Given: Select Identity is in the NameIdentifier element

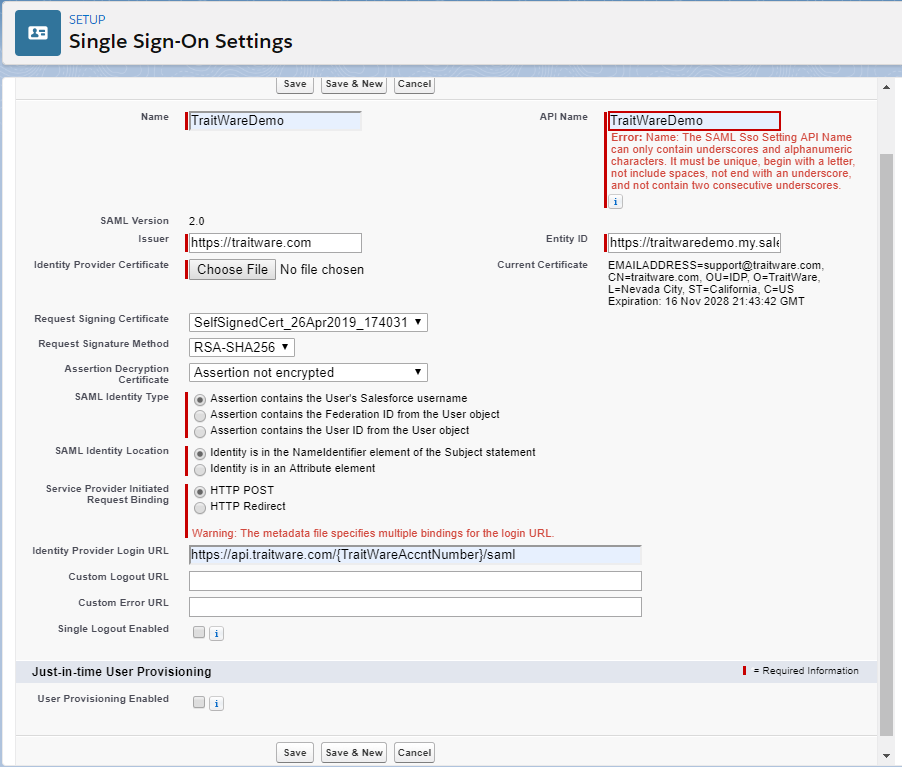Looking at the screenshot, I should 200,453.
